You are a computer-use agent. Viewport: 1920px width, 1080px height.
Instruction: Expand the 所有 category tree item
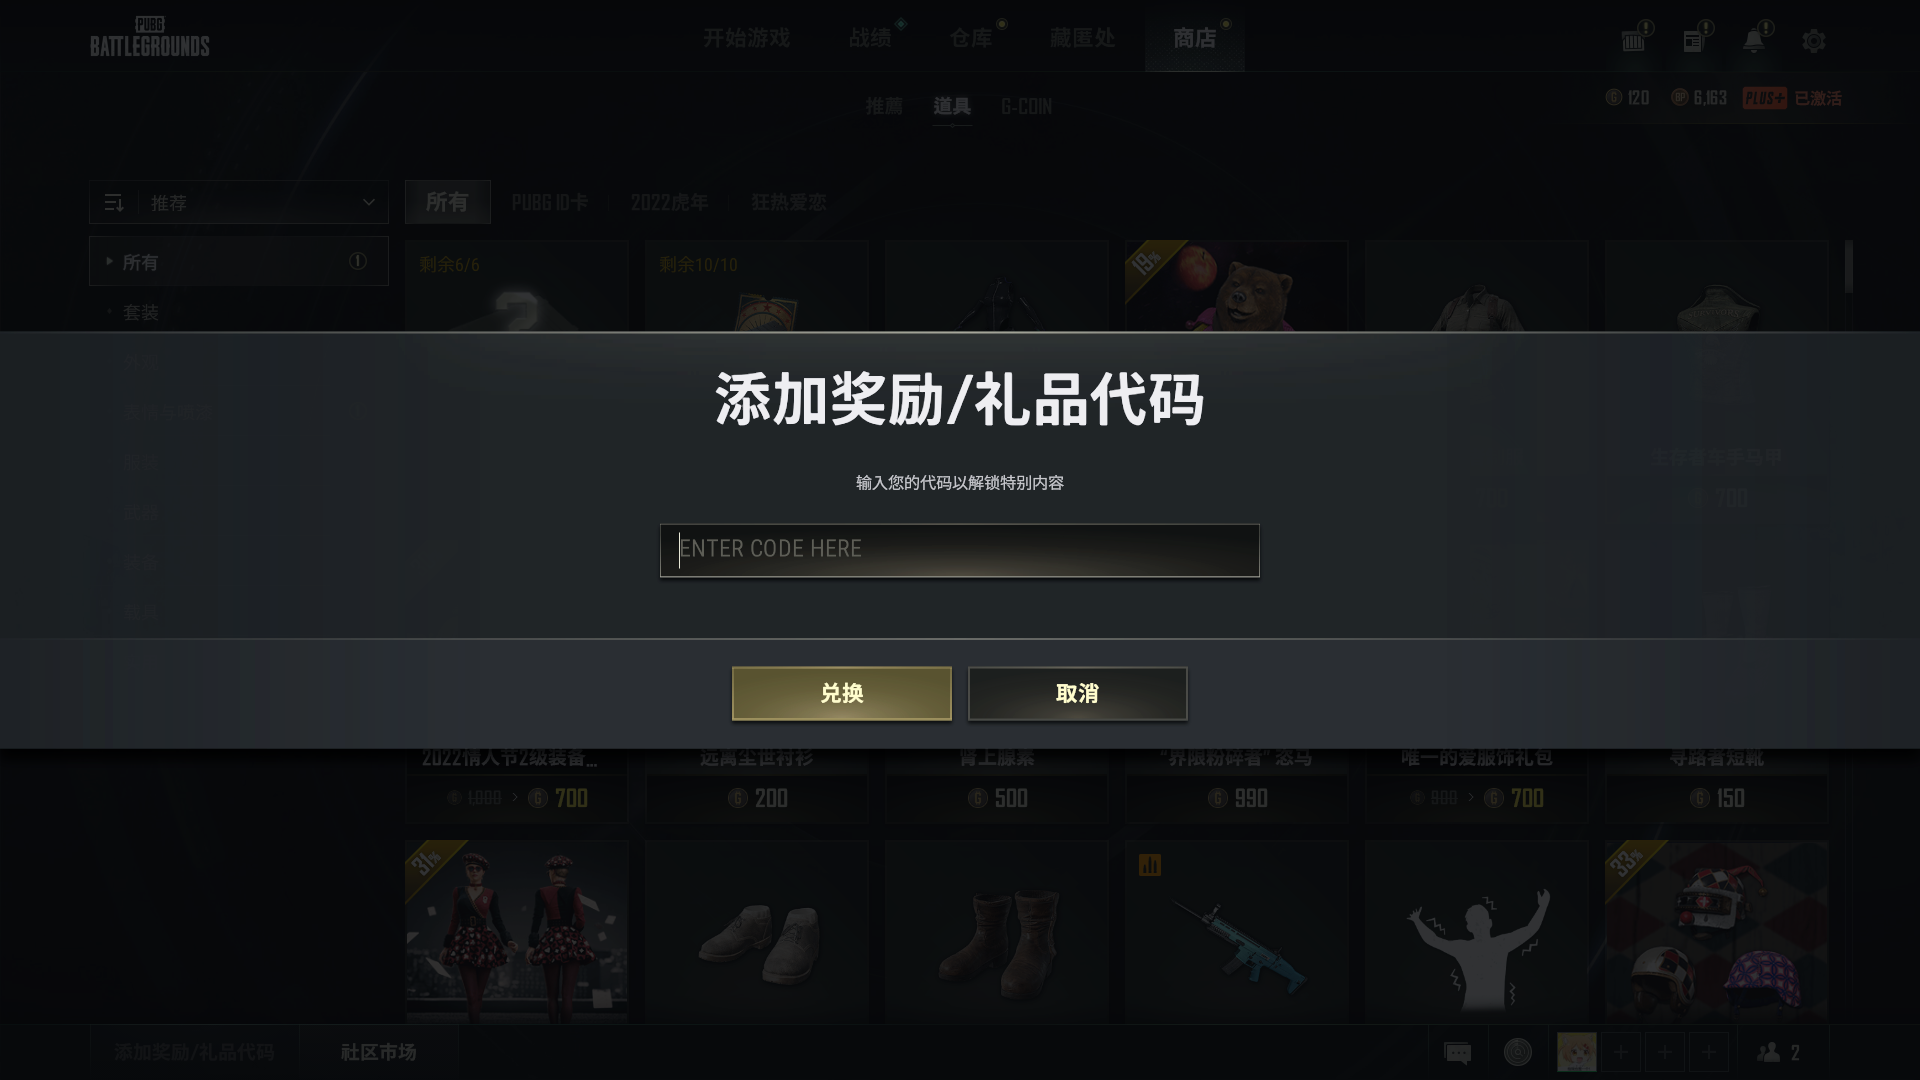tap(239, 261)
